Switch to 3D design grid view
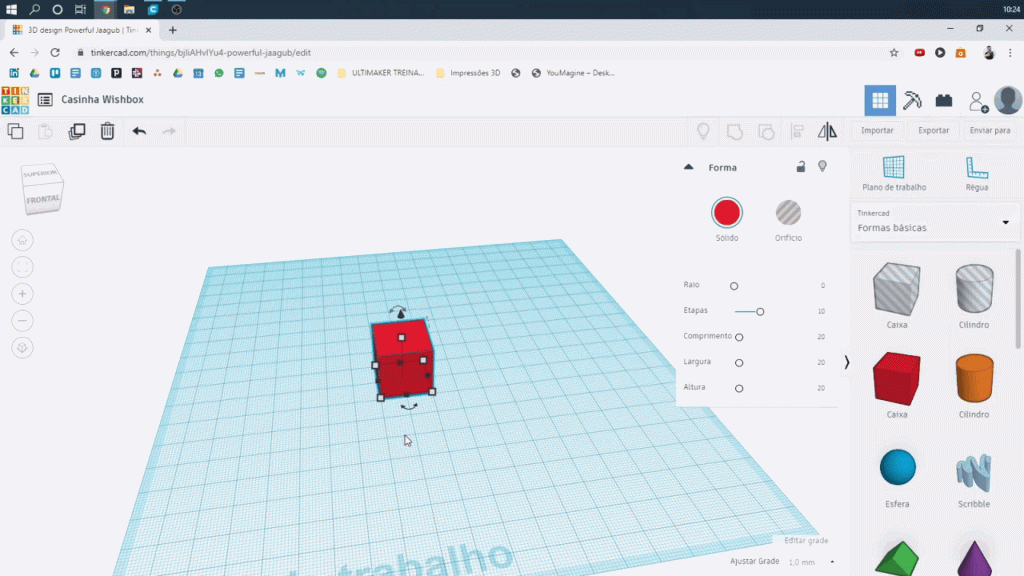Screen dimensions: 1024x576 tap(880, 100)
